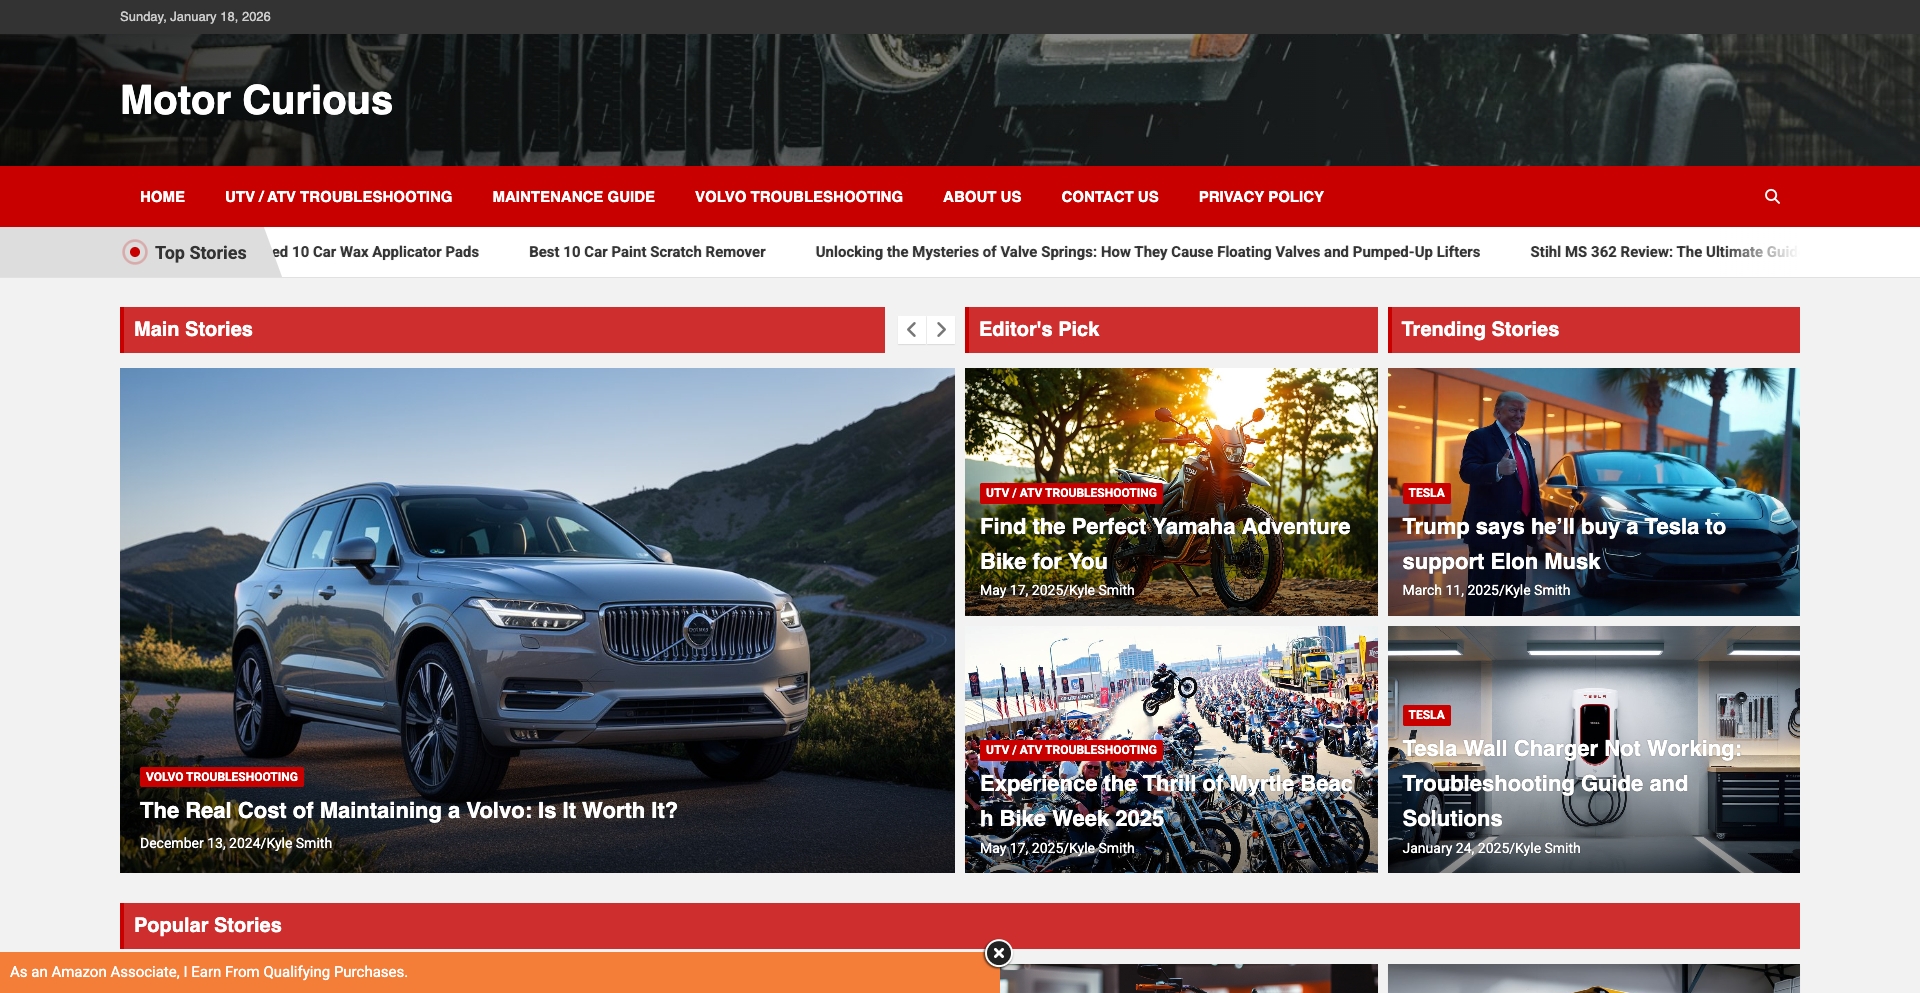Dismiss the Amazon Associate banner with the X icon

[998, 954]
